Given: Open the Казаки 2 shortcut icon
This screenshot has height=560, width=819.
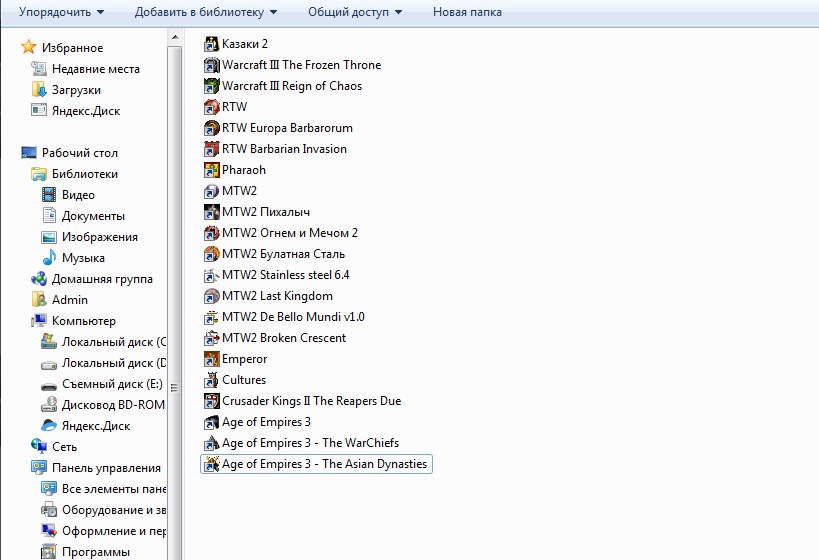Looking at the screenshot, I should pyautogui.click(x=211, y=44).
